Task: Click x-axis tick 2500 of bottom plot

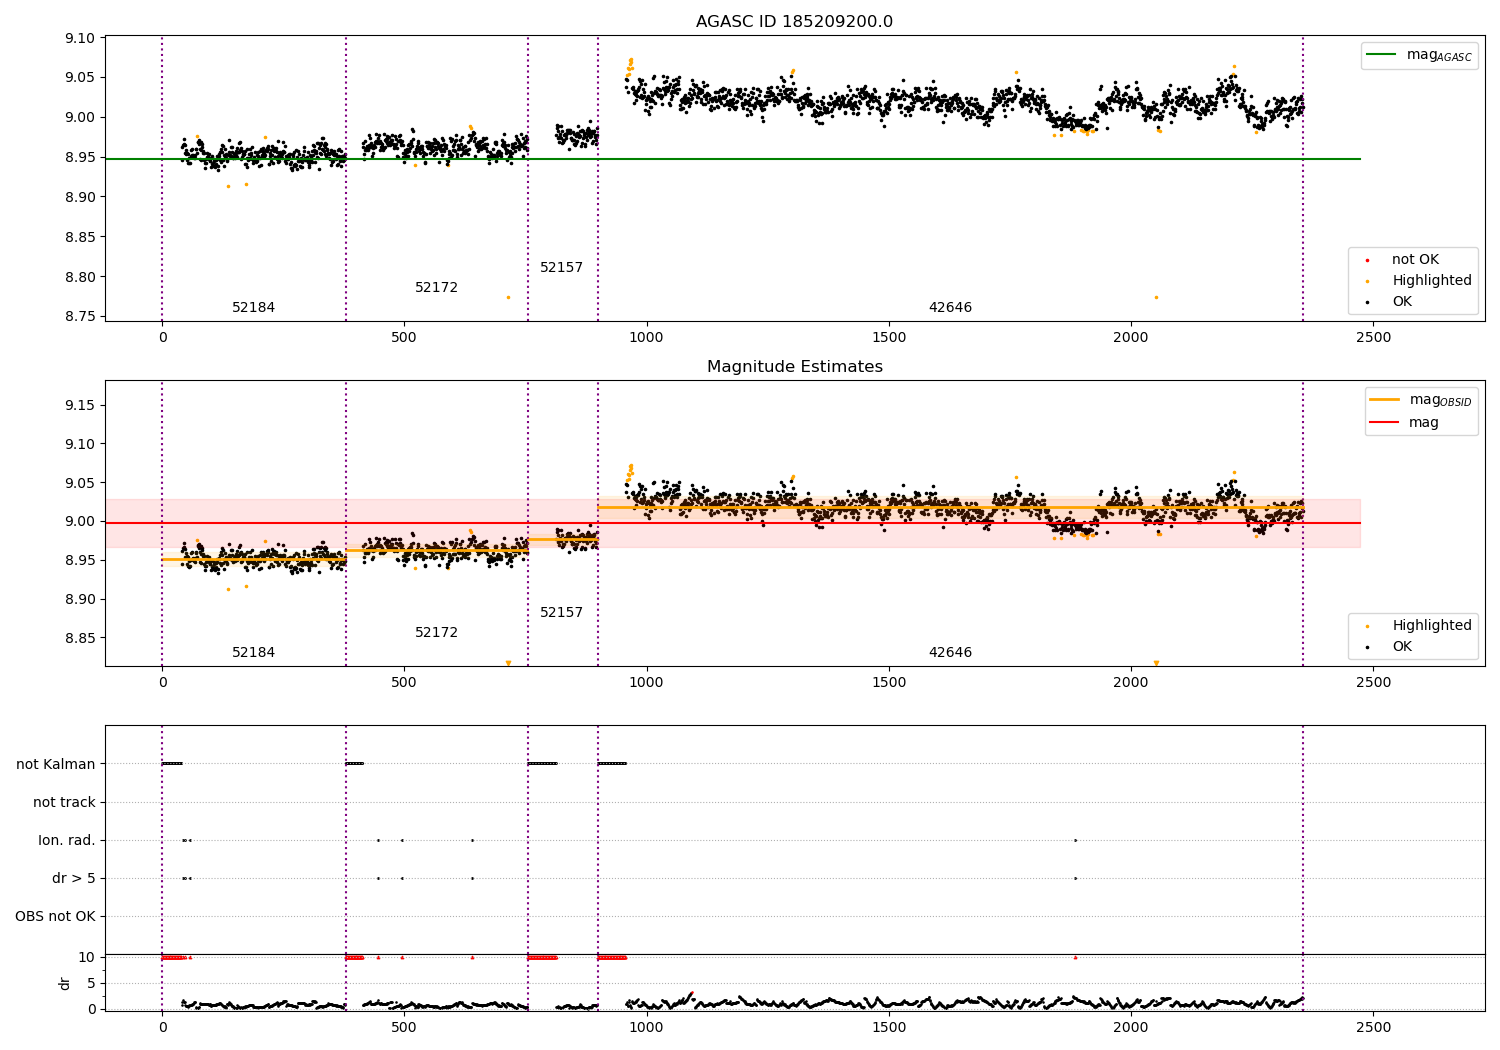Action: click(1373, 1027)
